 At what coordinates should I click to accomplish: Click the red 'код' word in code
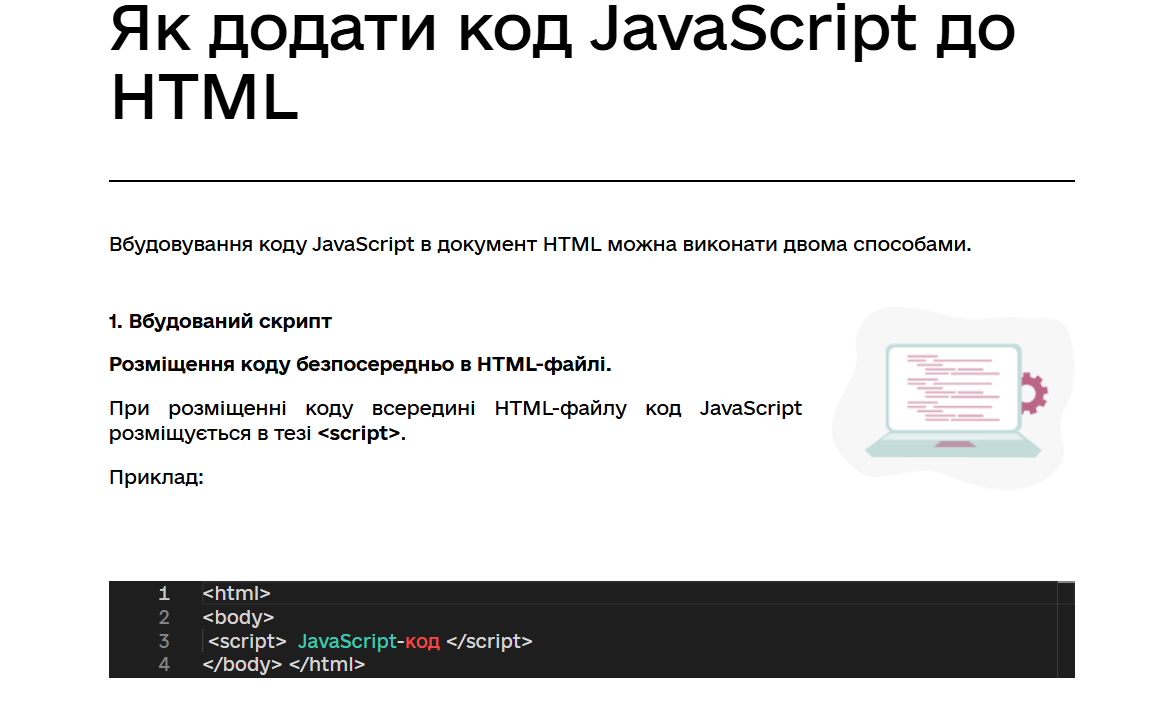pos(422,641)
